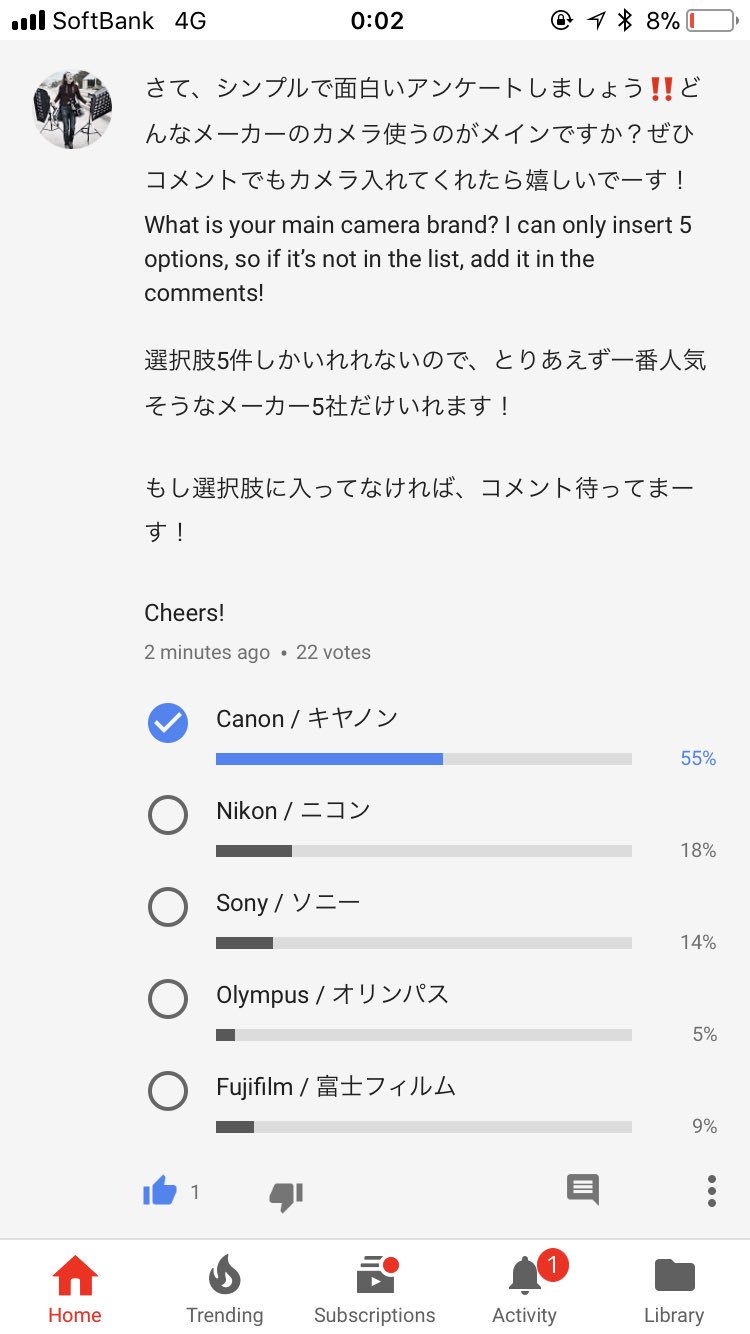This screenshot has height=1334, width=750.
Task: Select the Sony / ソニー radio option
Action: [168, 907]
